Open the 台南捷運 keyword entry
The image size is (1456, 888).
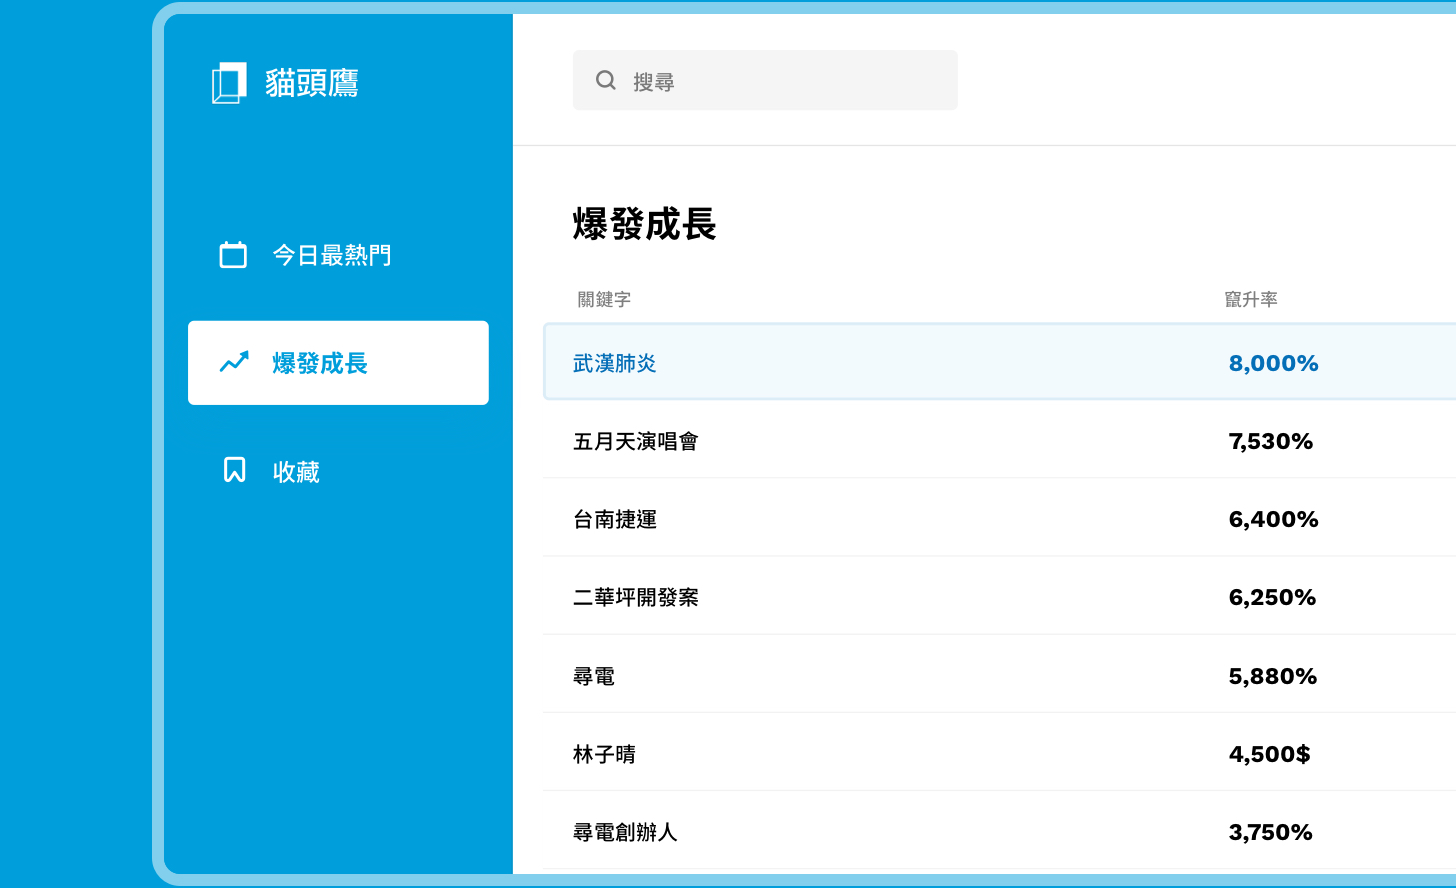pyautogui.click(x=615, y=520)
